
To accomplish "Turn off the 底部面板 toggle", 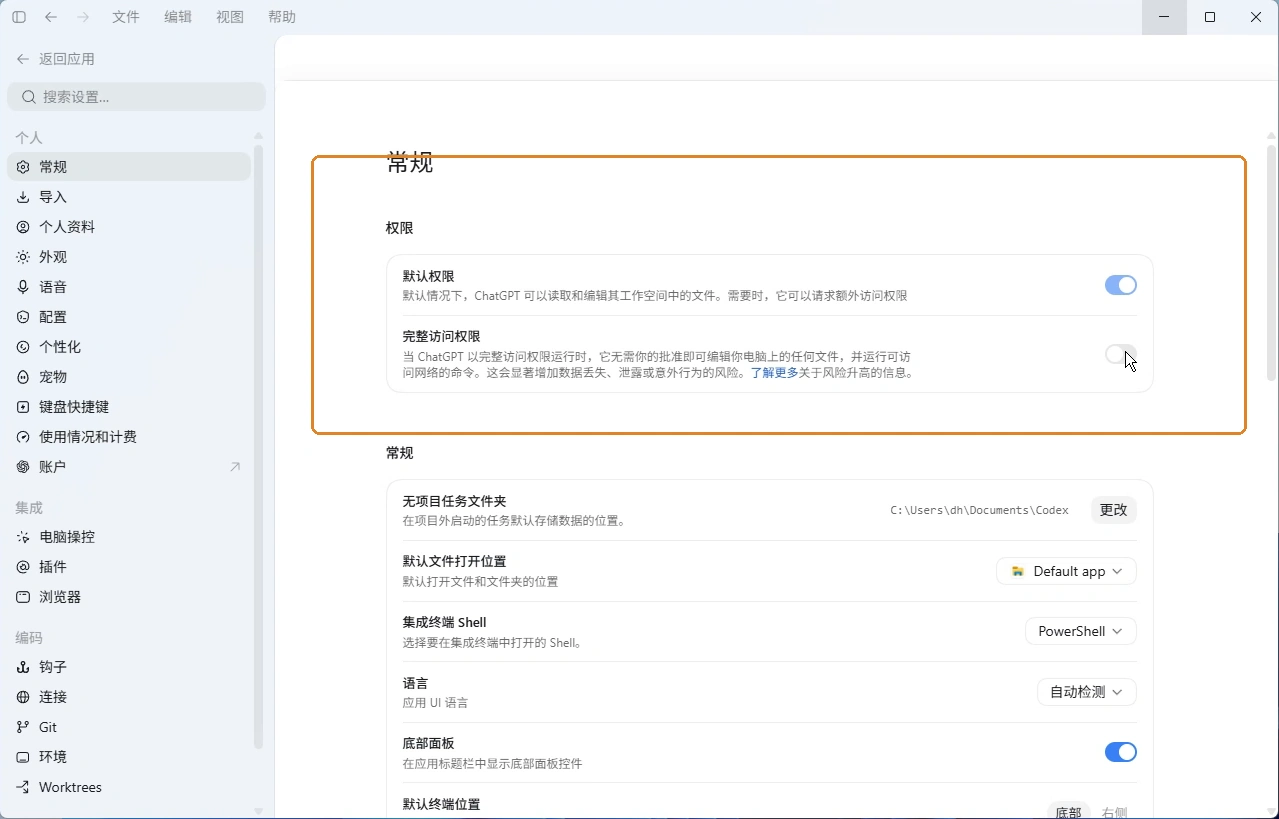I will point(1120,752).
